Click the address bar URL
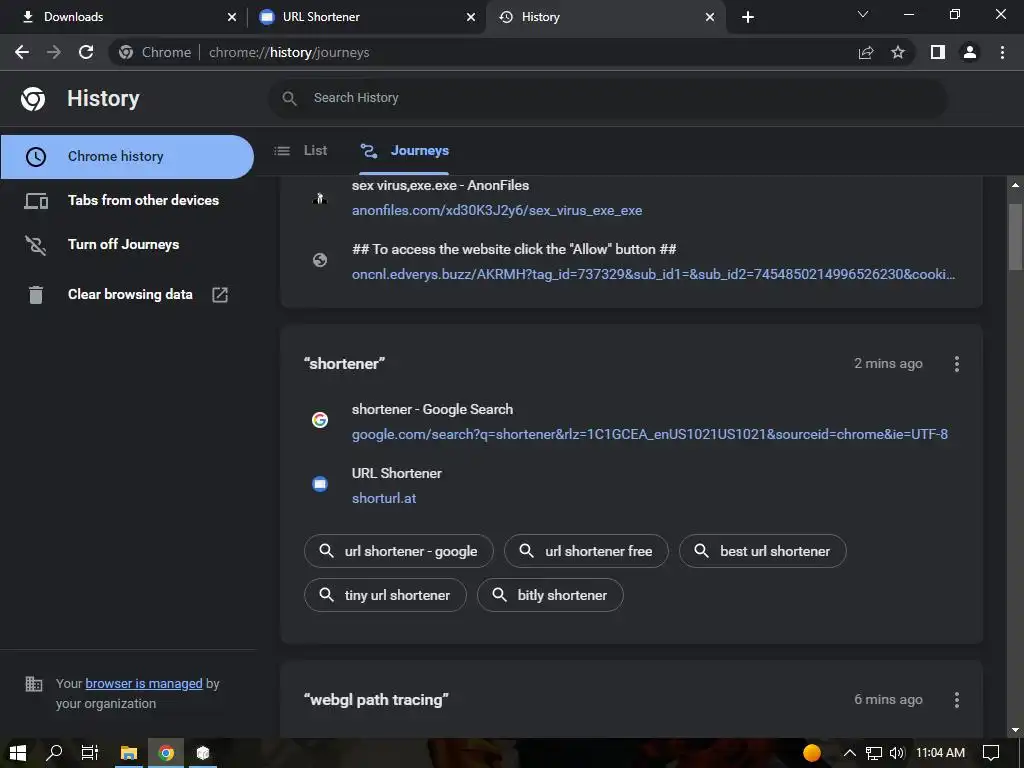The height and width of the screenshot is (768, 1024). [x=289, y=52]
